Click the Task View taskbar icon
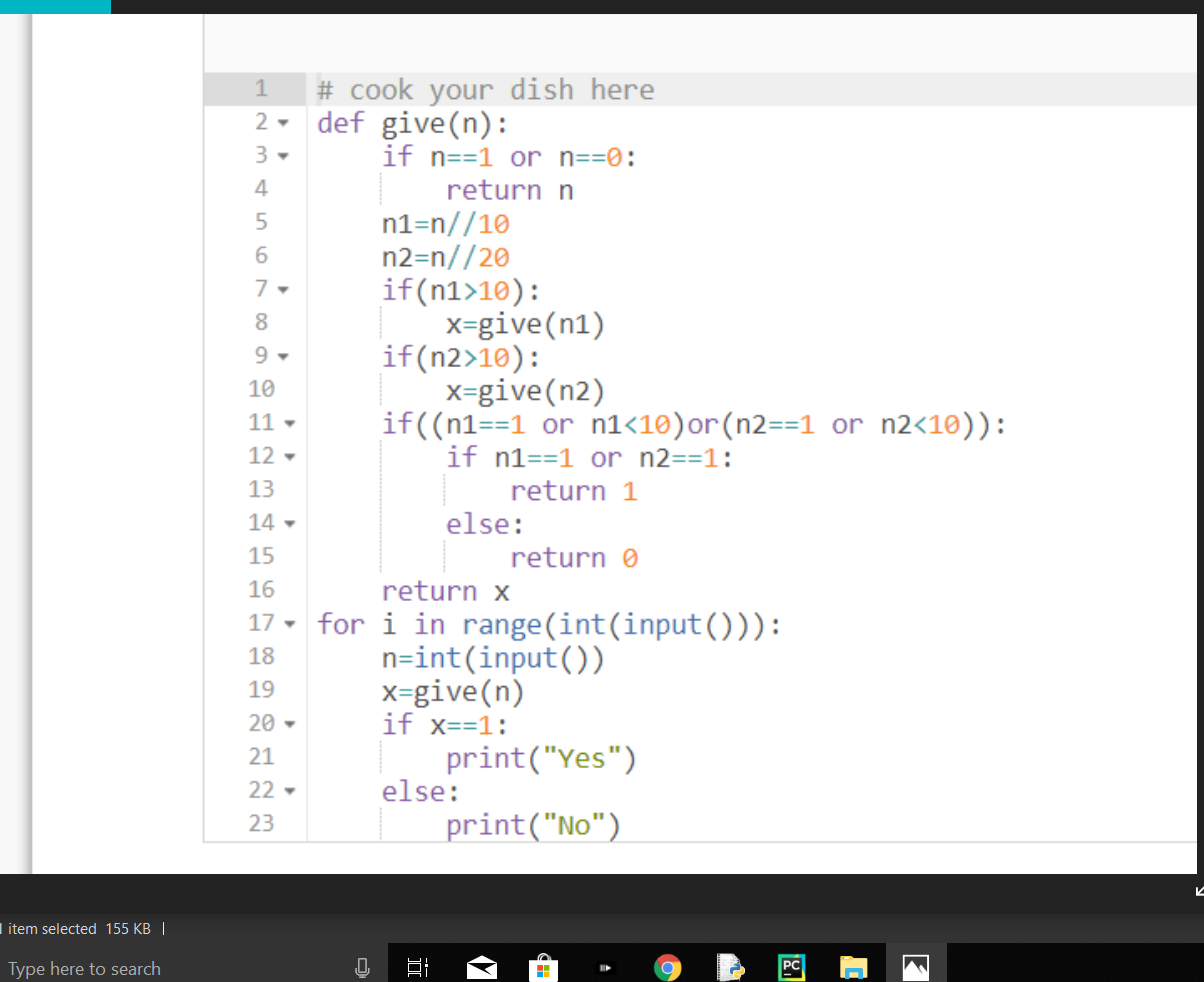 tap(419, 967)
